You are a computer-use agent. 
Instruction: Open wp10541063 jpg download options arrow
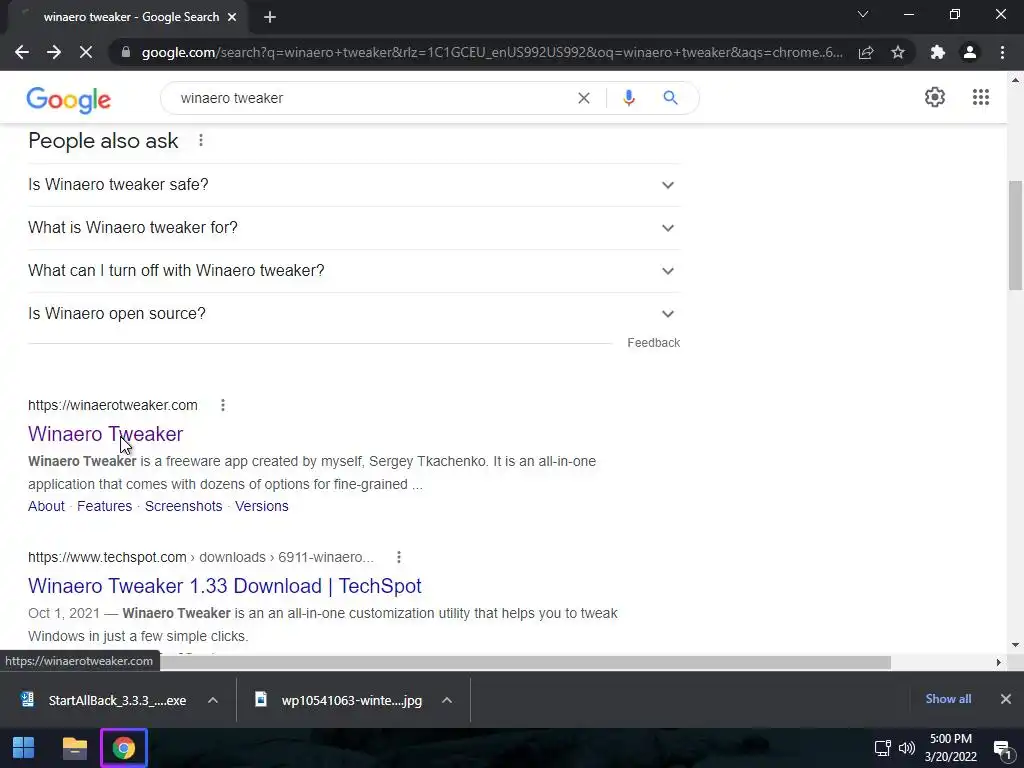[447, 700]
